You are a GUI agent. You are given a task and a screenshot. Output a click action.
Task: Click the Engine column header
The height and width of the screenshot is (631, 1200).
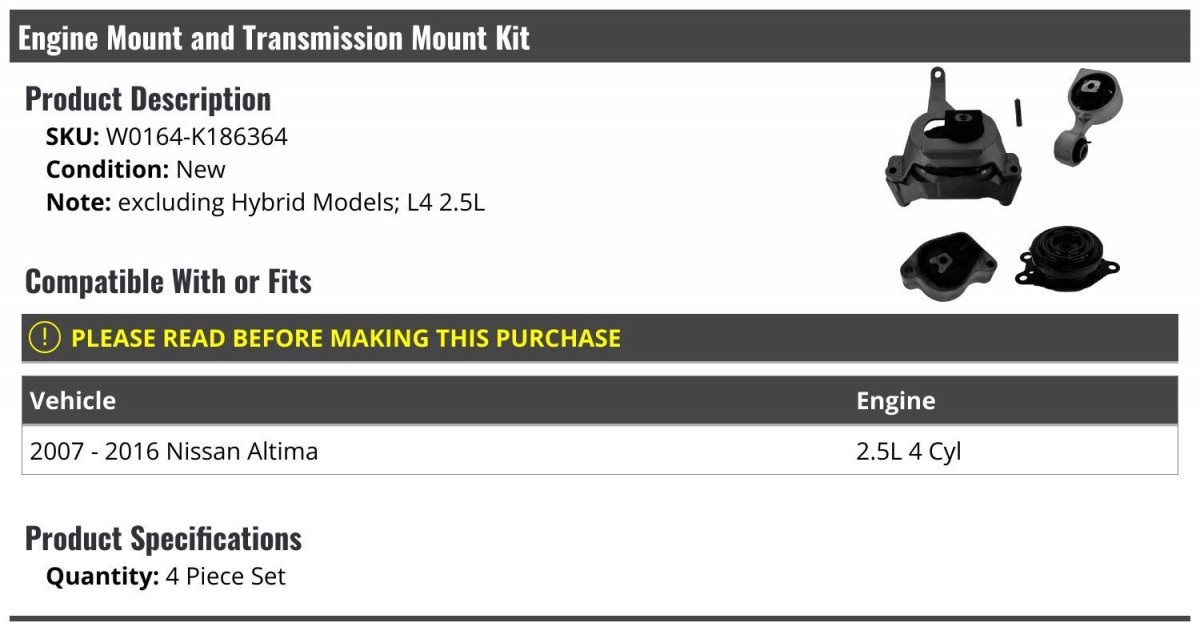tap(896, 401)
